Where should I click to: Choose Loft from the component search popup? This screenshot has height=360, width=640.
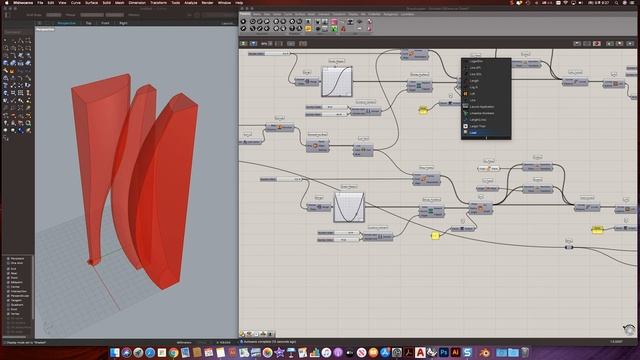click(x=486, y=93)
